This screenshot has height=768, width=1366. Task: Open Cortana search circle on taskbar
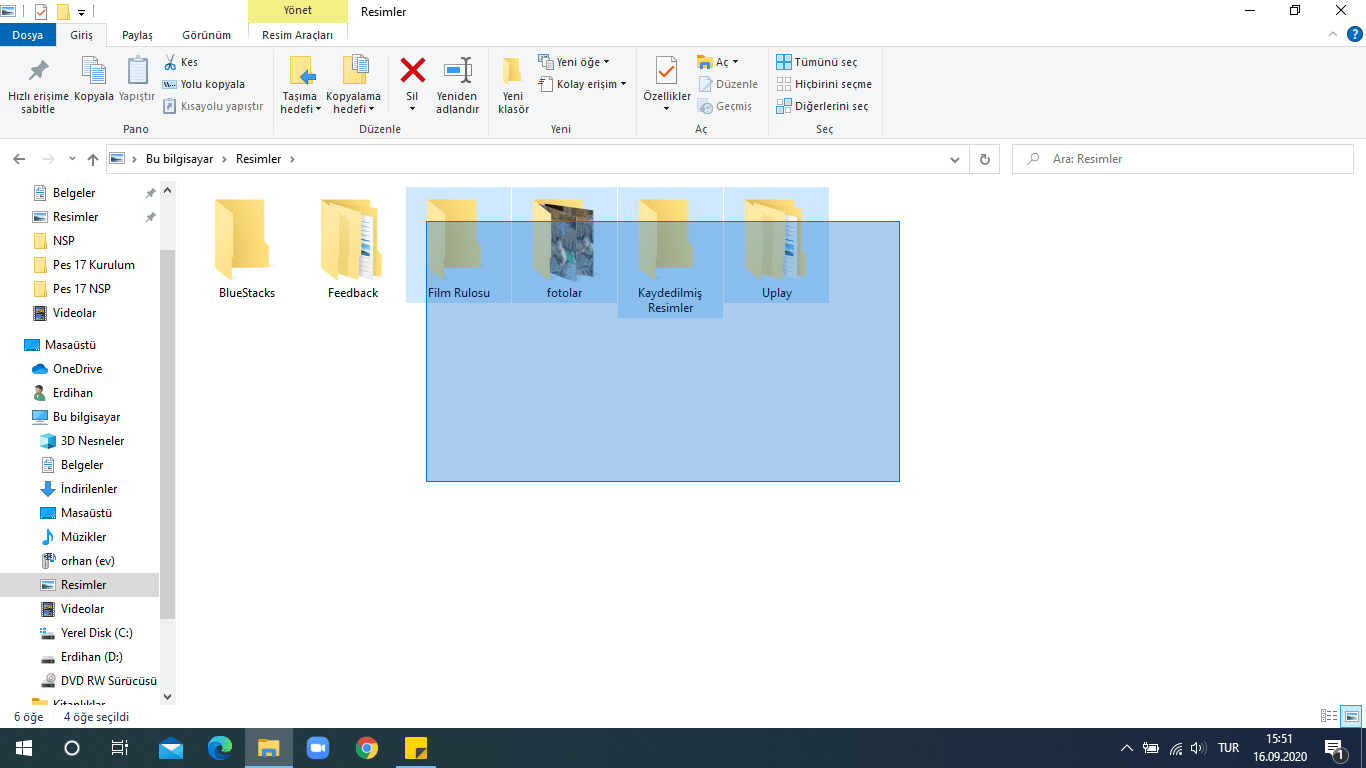(x=72, y=748)
